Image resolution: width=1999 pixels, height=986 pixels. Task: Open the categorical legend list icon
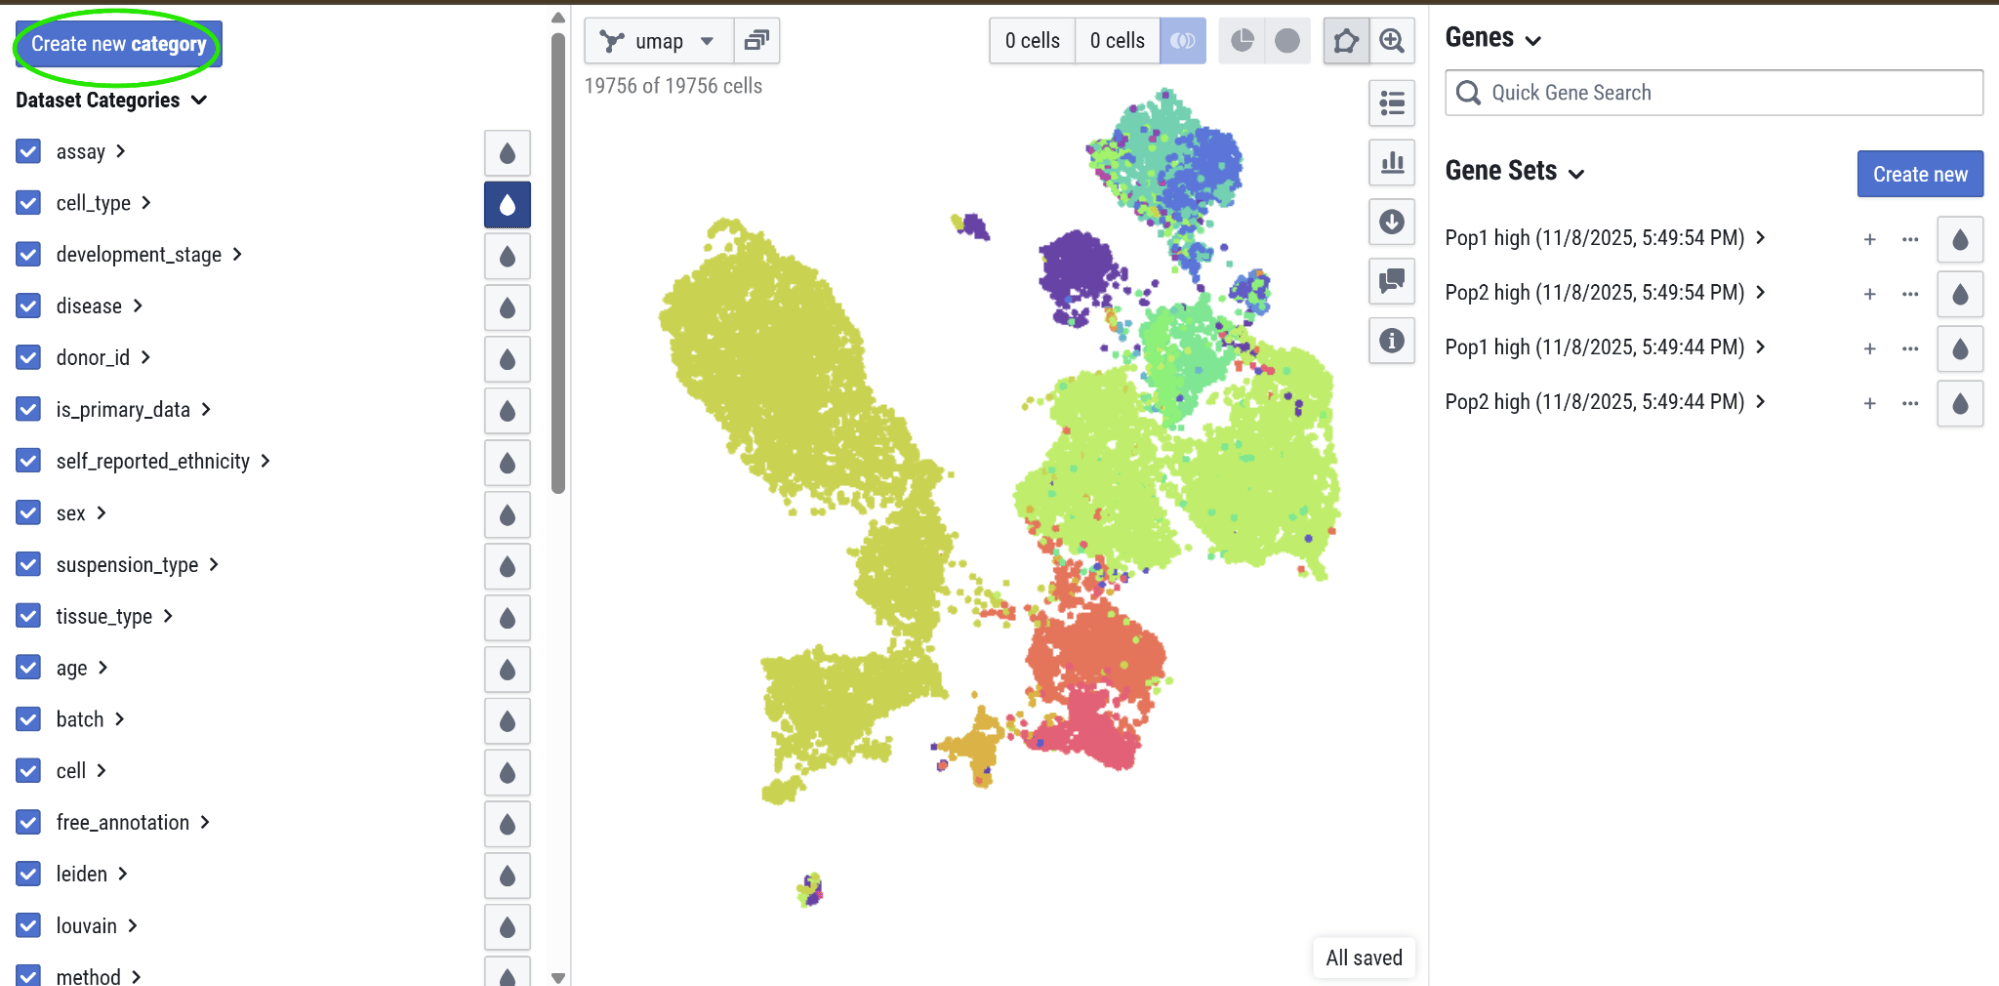pos(1391,103)
